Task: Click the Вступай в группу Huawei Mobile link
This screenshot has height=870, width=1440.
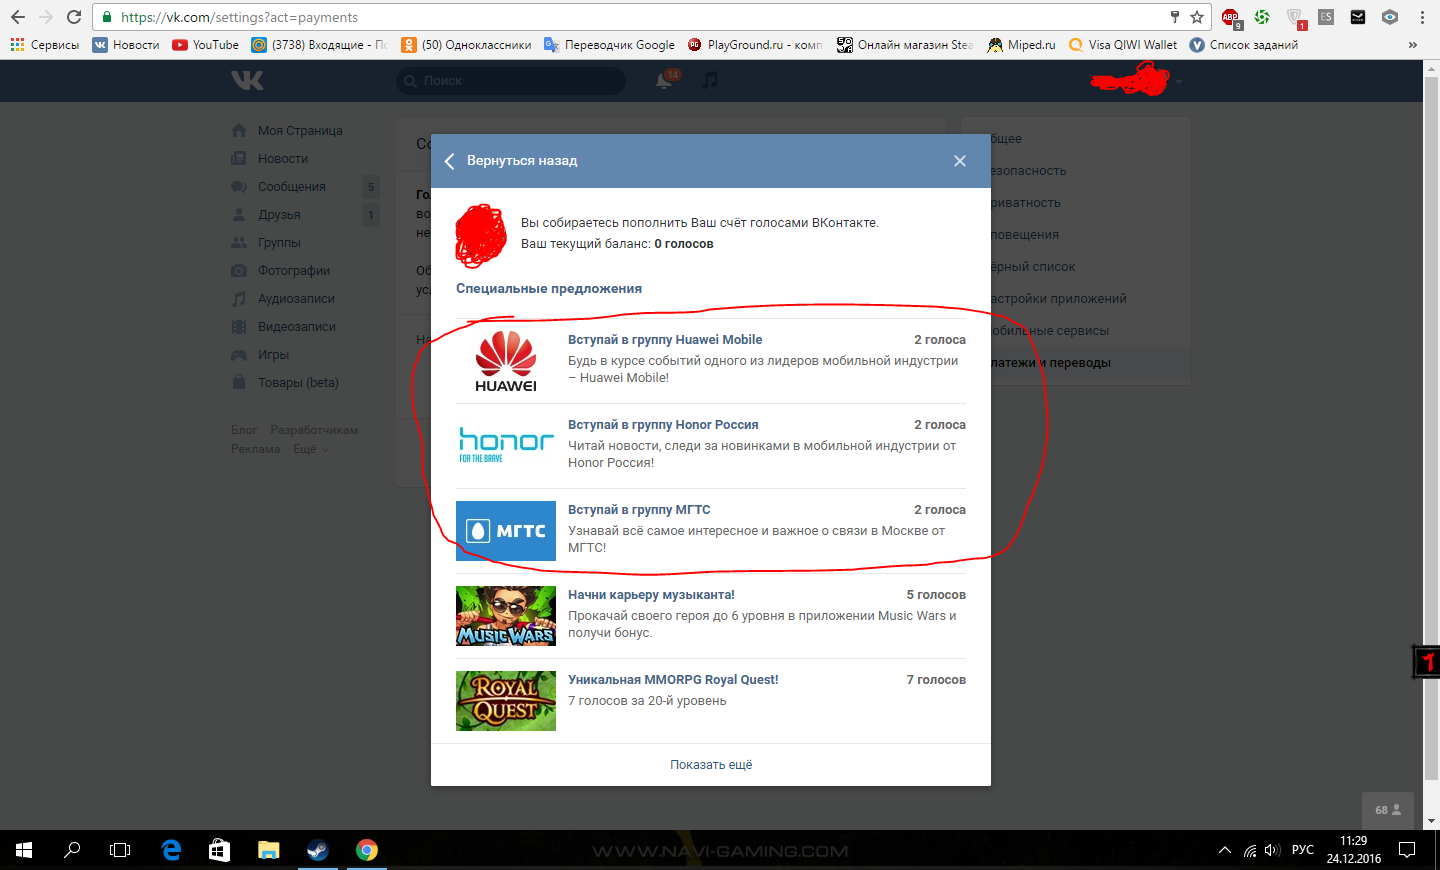Action: [x=665, y=340]
